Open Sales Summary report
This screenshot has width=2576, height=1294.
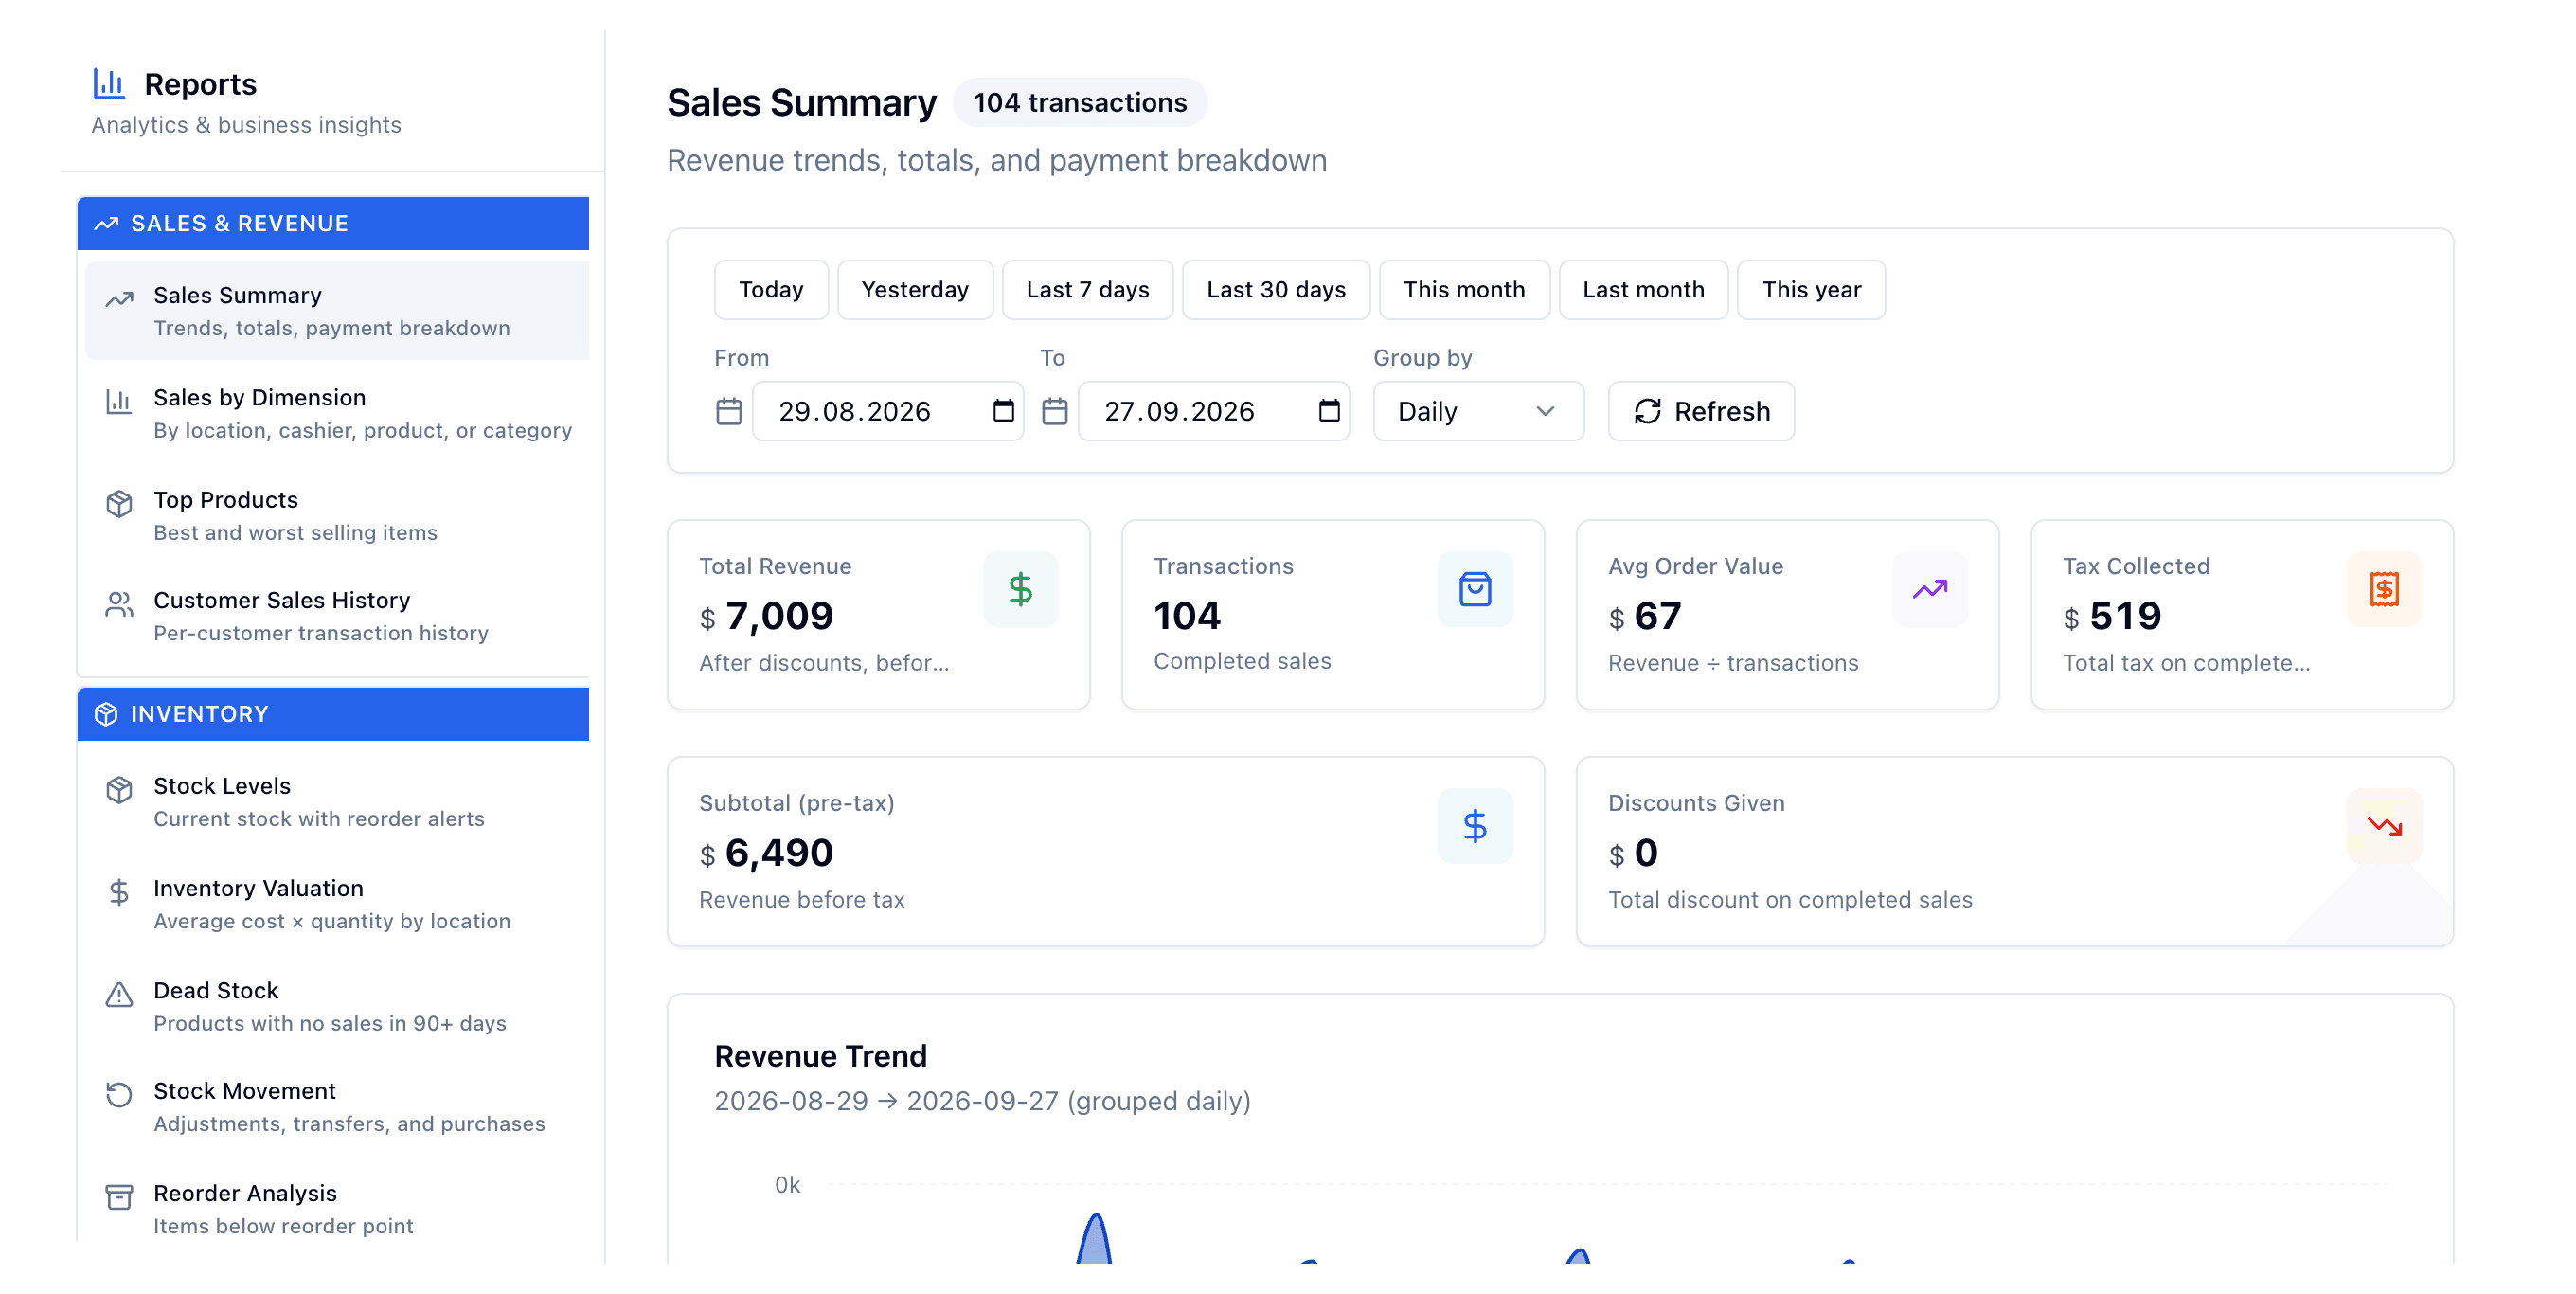pos(337,311)
